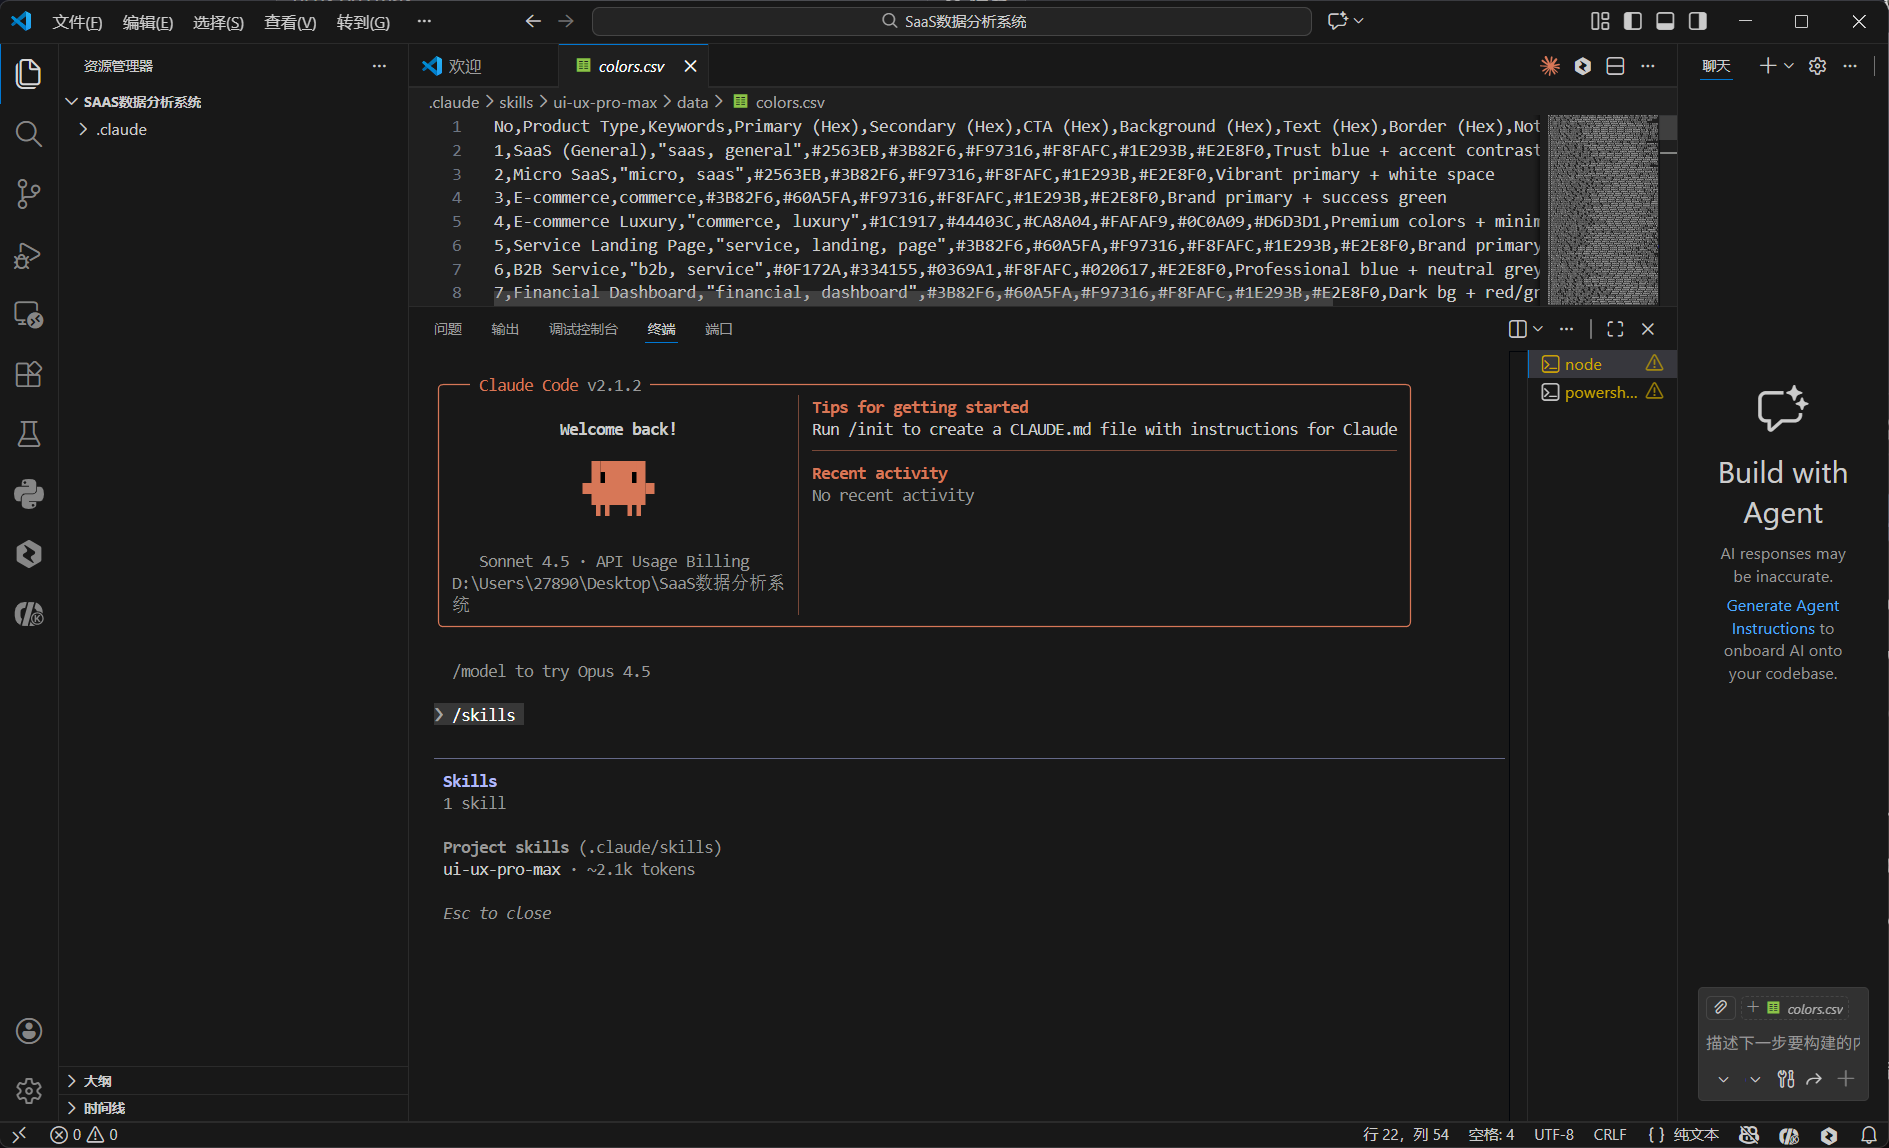Viewport: 1889px width, 1148px height.
Task: Select the node terminal in list
Action: coord(1603,364)
